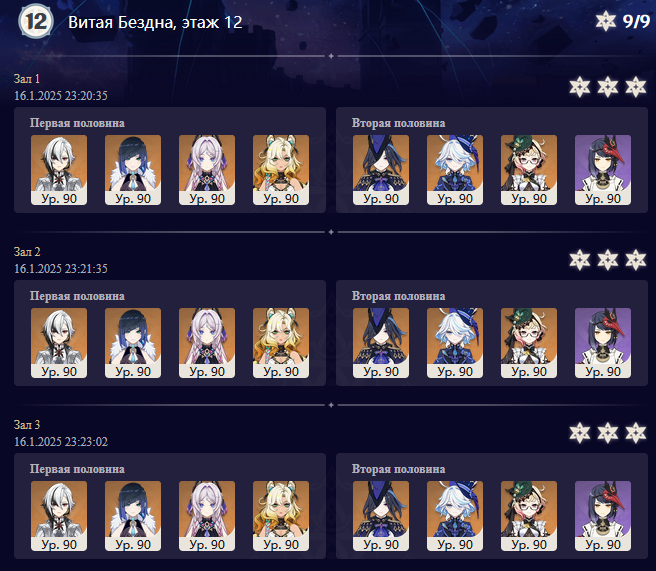656x571 pixels.
Task: Select blonde cat-eared character in Зал 3
Action: 281,516
